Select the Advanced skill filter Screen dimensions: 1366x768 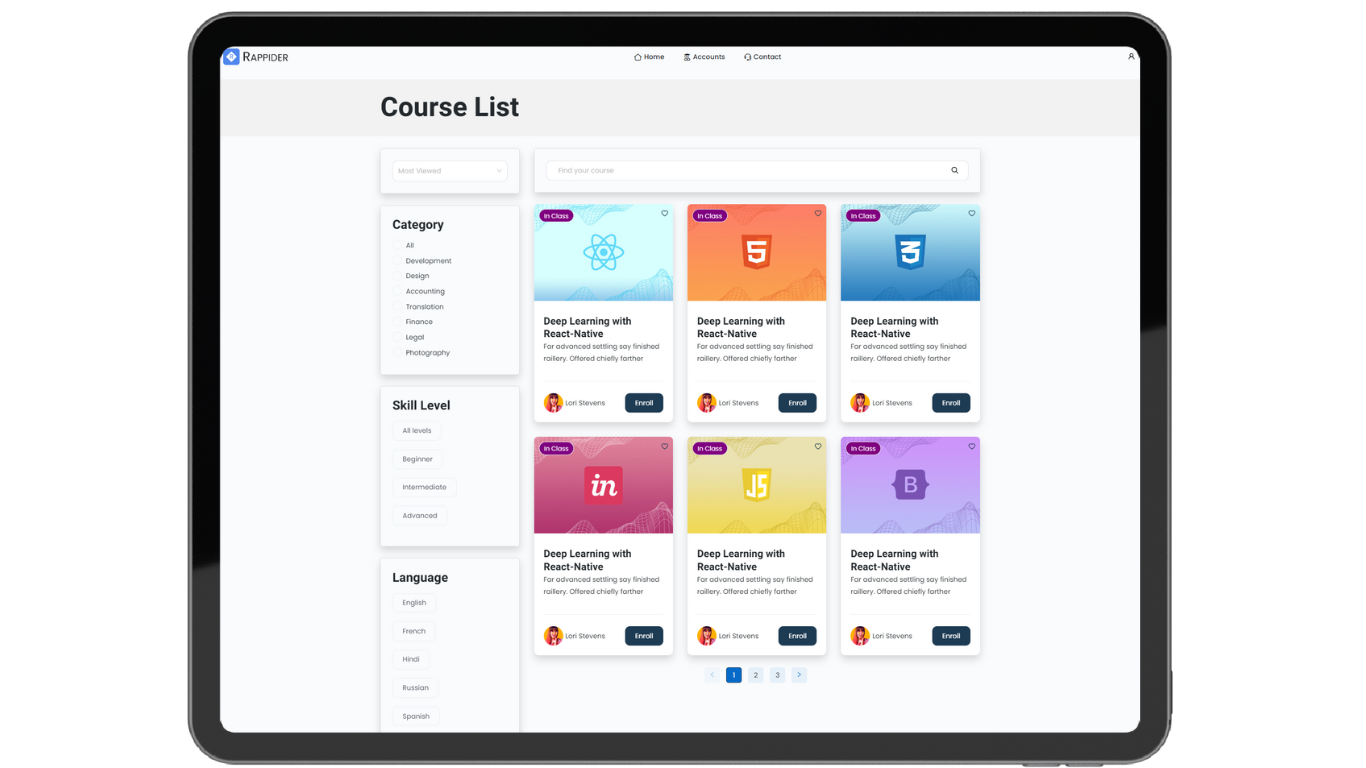420,516
